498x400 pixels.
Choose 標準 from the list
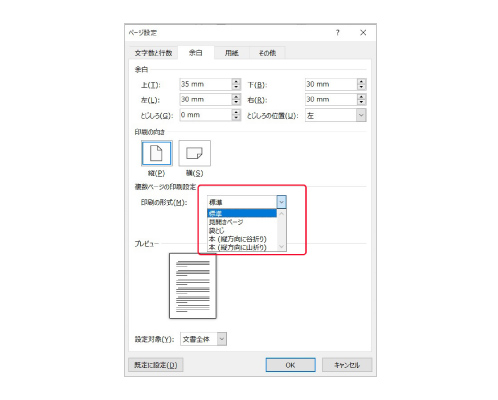242,213
